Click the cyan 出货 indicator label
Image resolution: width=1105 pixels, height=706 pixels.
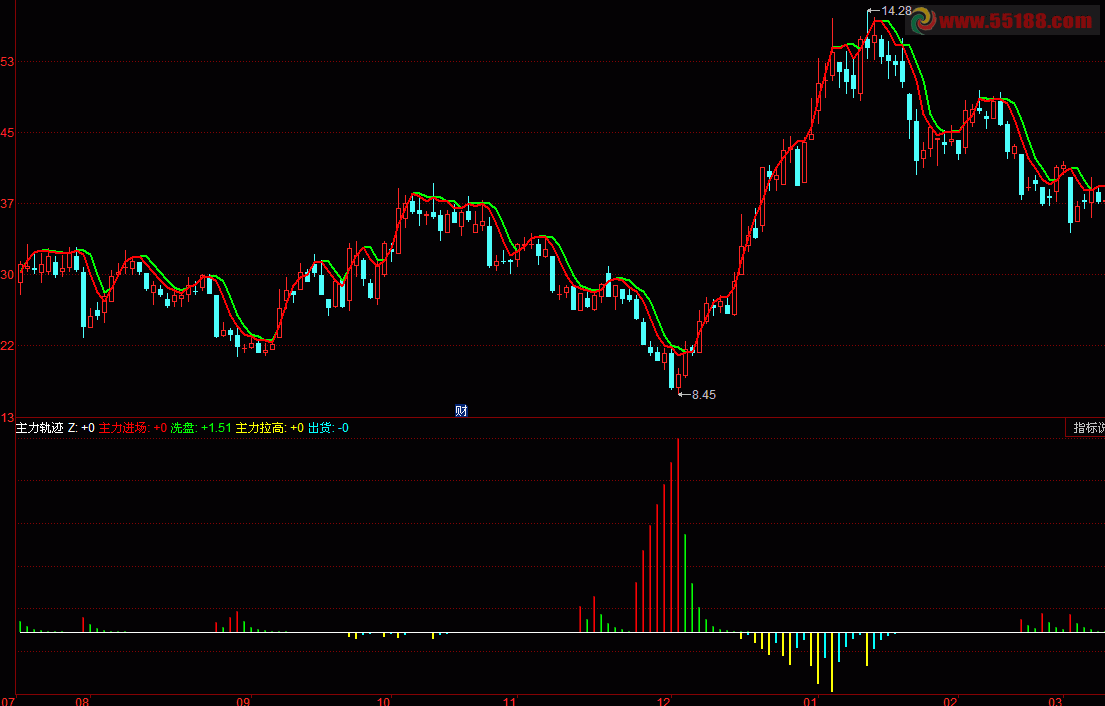click(x=328, y=428)
